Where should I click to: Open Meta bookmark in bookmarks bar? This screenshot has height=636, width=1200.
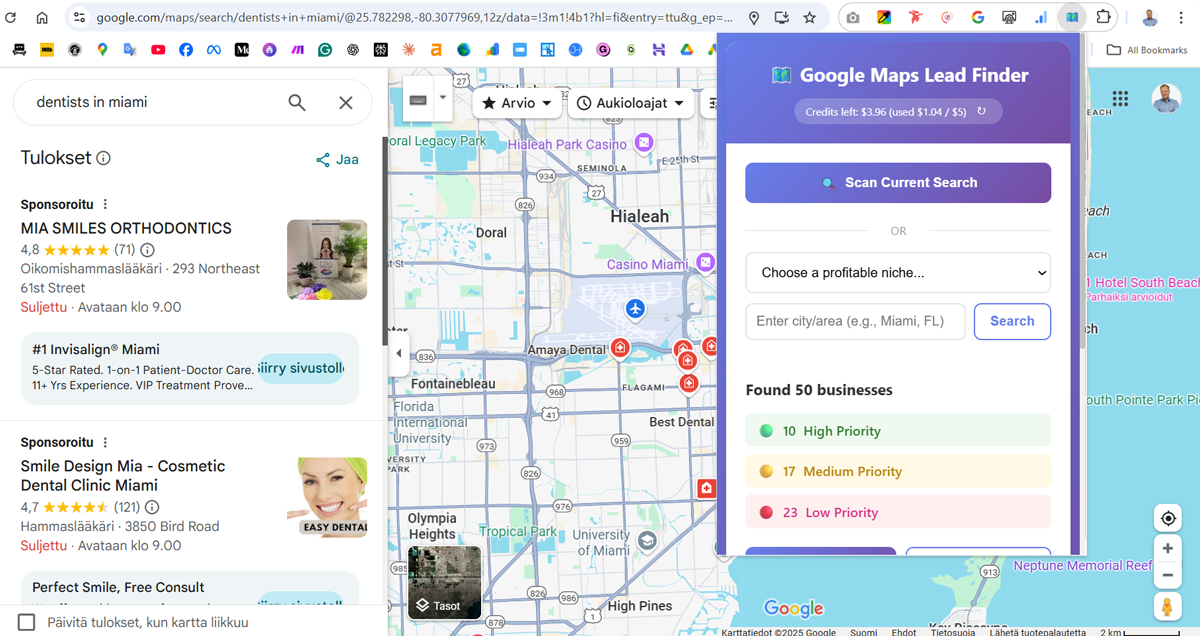(213, 49)
